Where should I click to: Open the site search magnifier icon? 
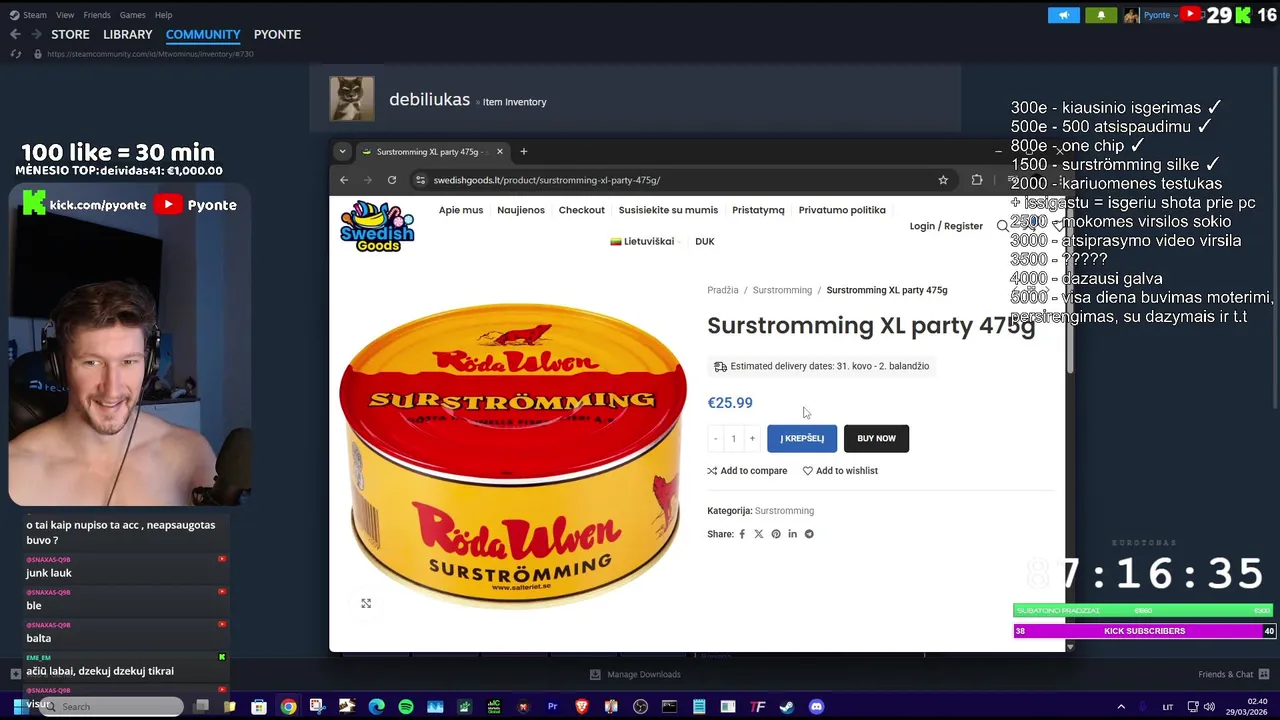1002,226
